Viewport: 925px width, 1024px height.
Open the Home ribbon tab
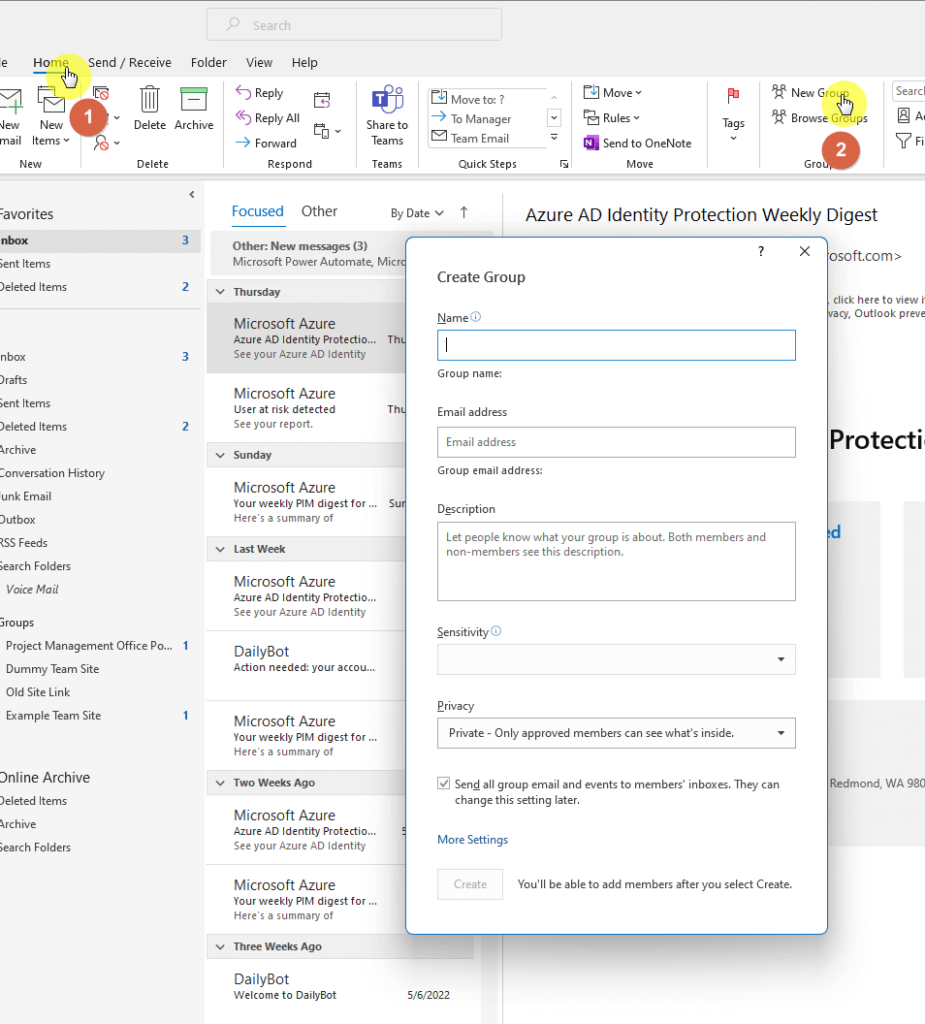click(50, 63)
